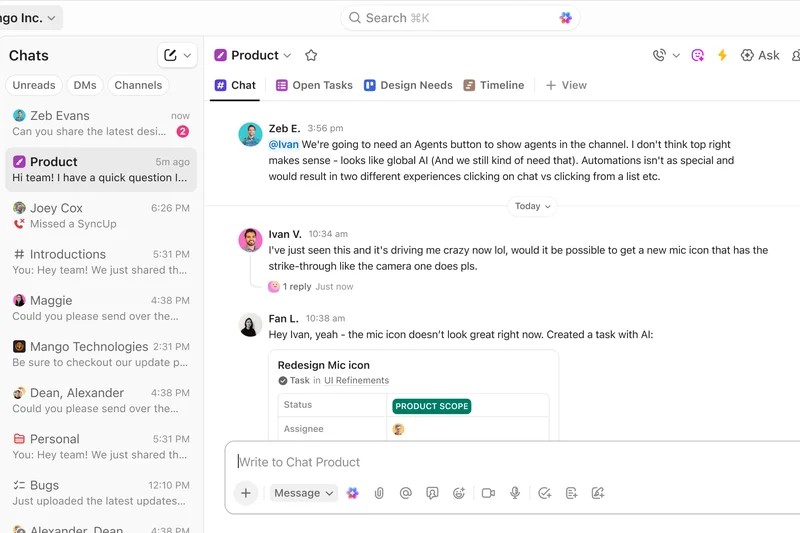
Task: Click the Ask AI button
Action: [760, 56]
